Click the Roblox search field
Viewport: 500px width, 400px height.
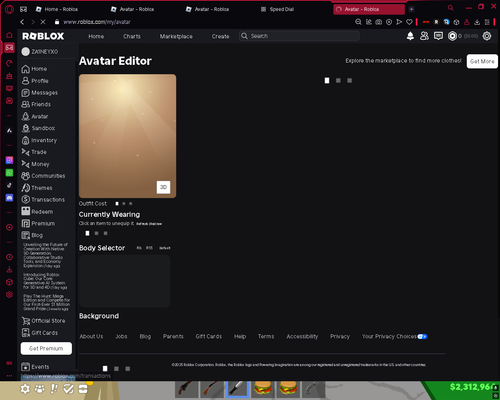[x=299, y=36]
